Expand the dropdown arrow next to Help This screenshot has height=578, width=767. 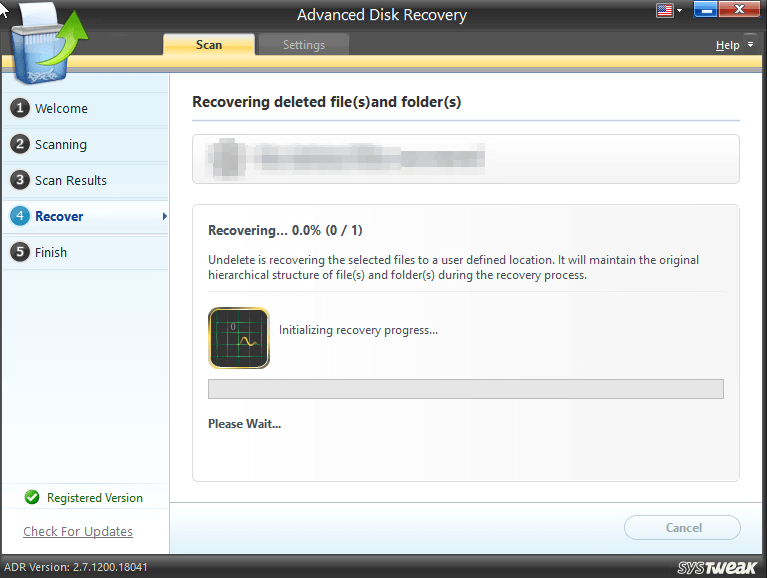pyautogui.click(x=750, y=45)
